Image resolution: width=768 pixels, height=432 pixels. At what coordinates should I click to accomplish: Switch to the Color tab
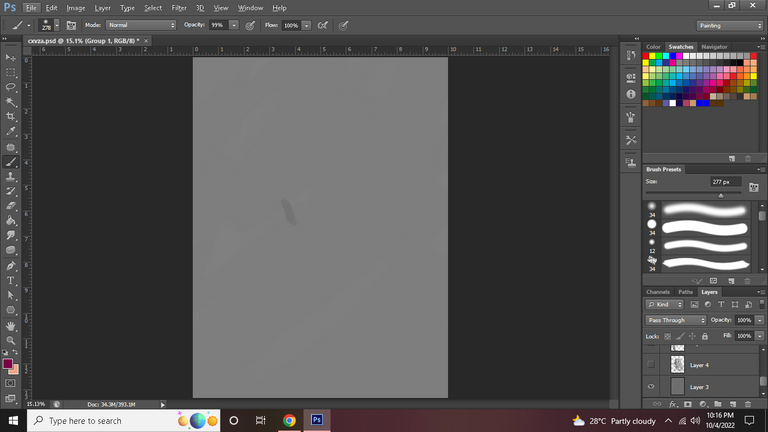coord(653,47)
